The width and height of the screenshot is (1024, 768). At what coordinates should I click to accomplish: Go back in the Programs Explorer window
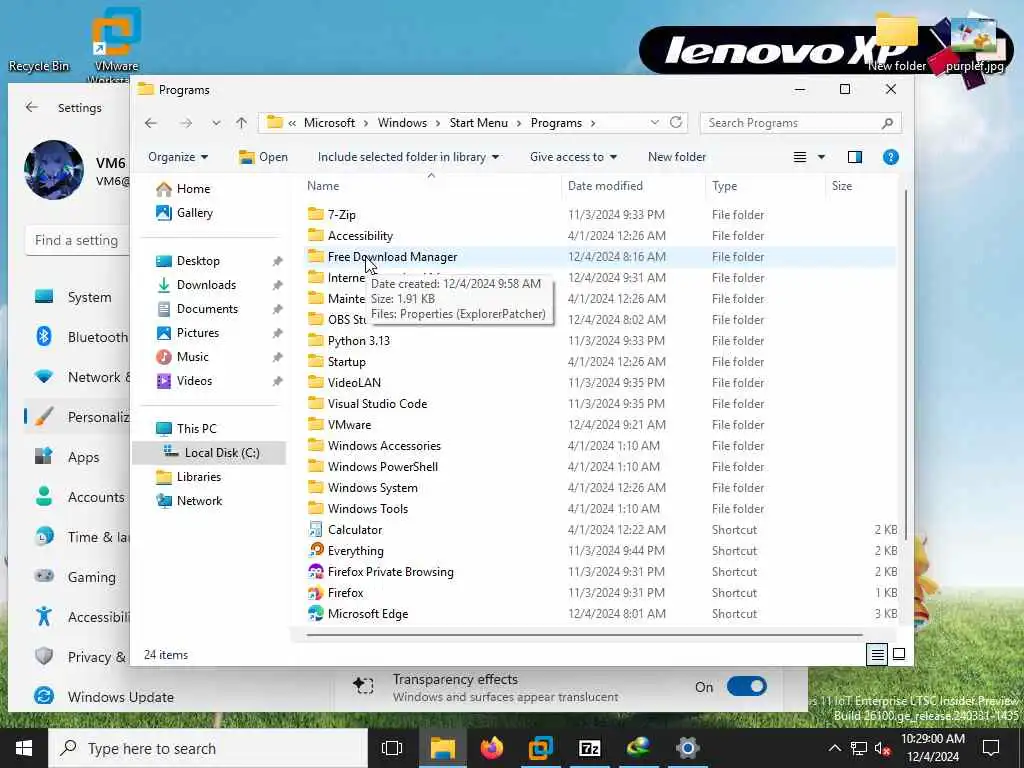pyautogui.click(x=151, y=123)
